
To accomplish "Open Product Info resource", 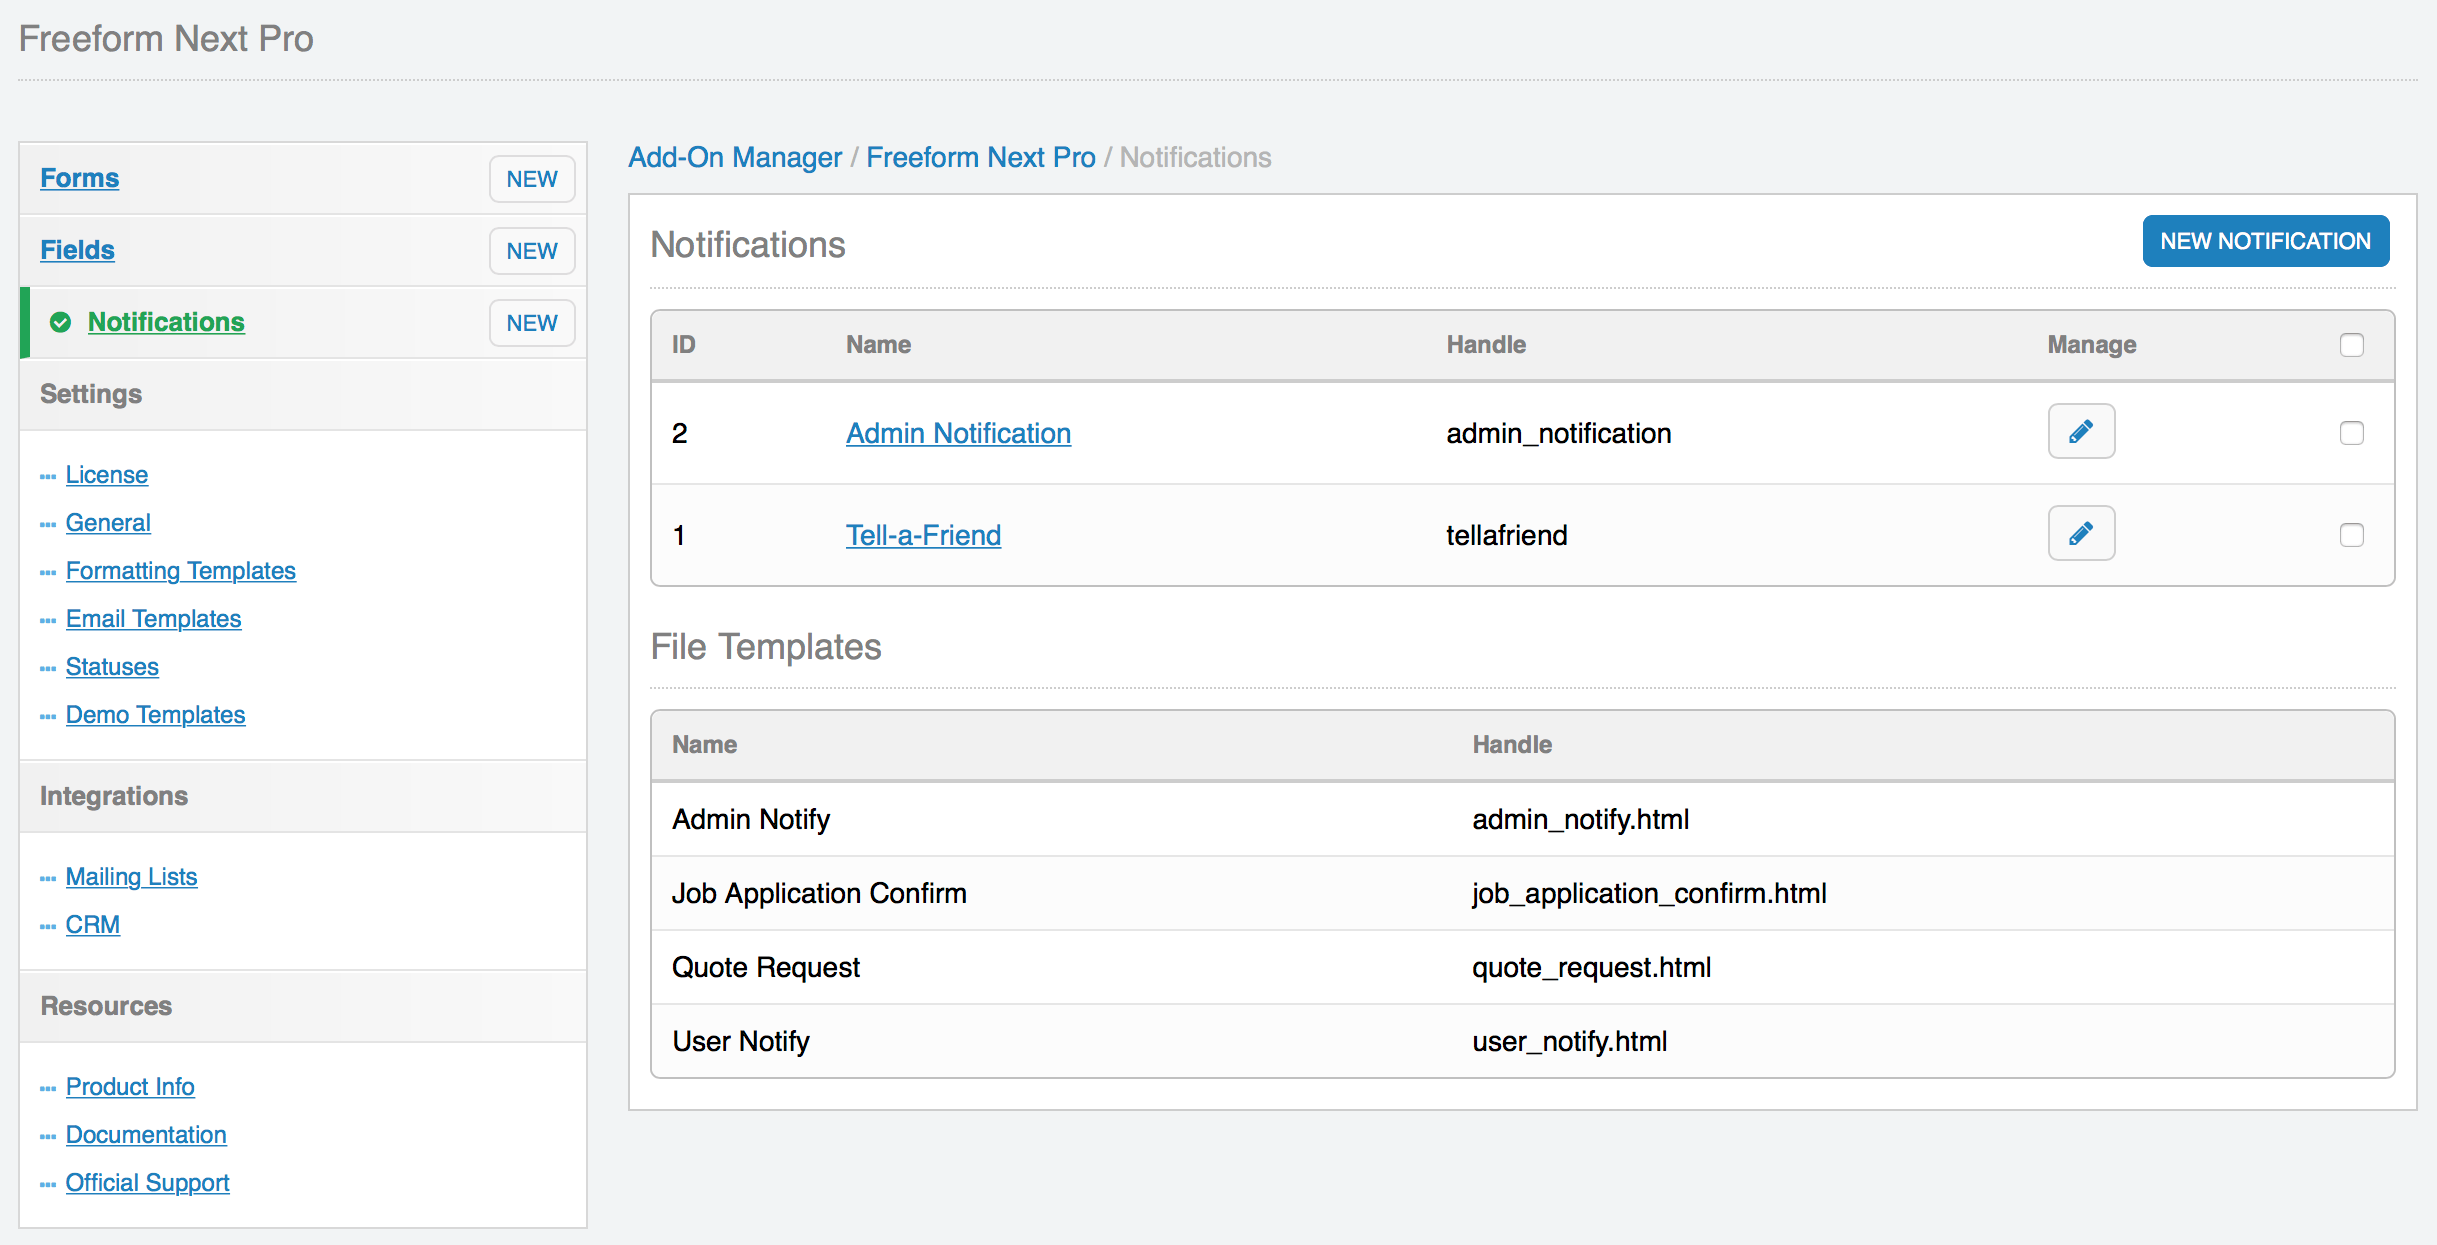I will 130,1087.
